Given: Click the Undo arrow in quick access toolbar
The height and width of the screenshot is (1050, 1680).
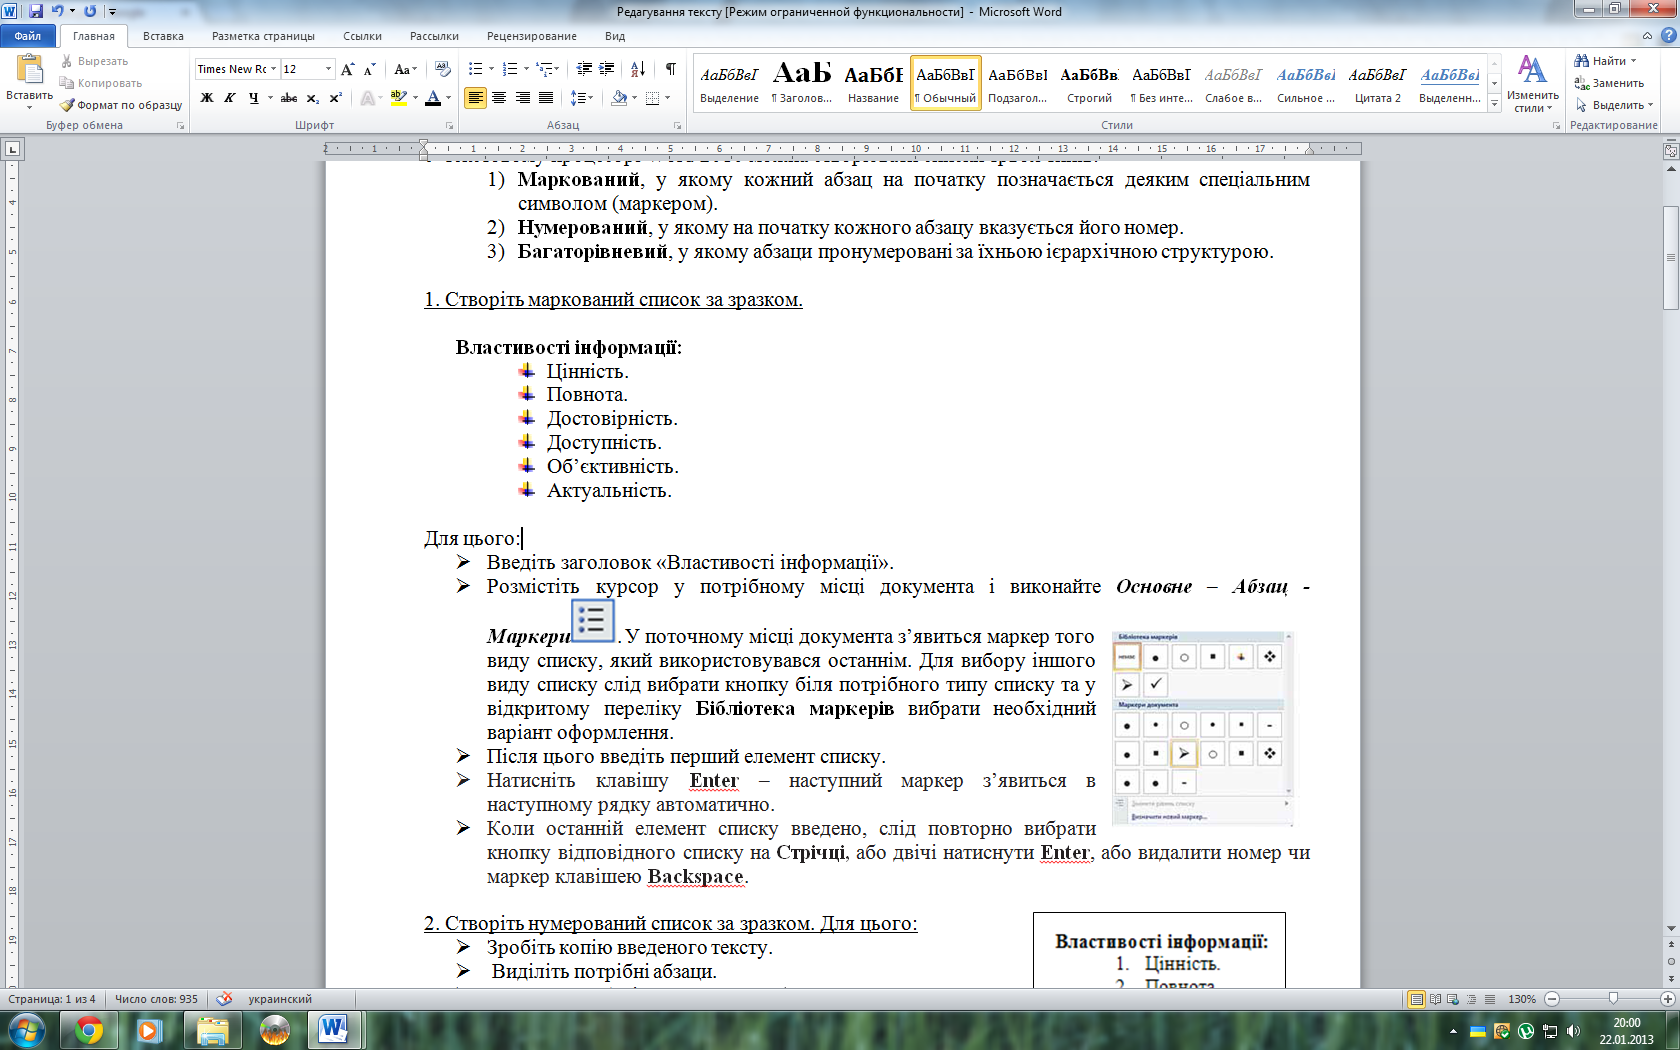Looking at the screenshot, I should click(58, 11).
